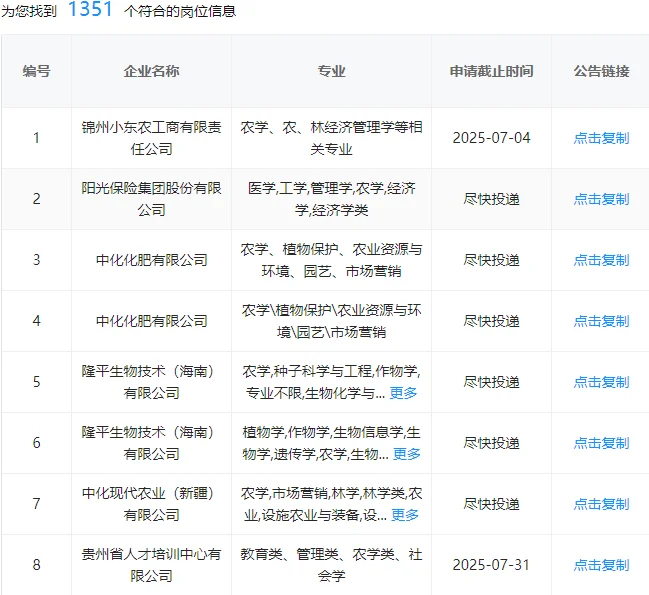Click row number 1
This screenshot has width=649, height=595.
coord(36,138)
